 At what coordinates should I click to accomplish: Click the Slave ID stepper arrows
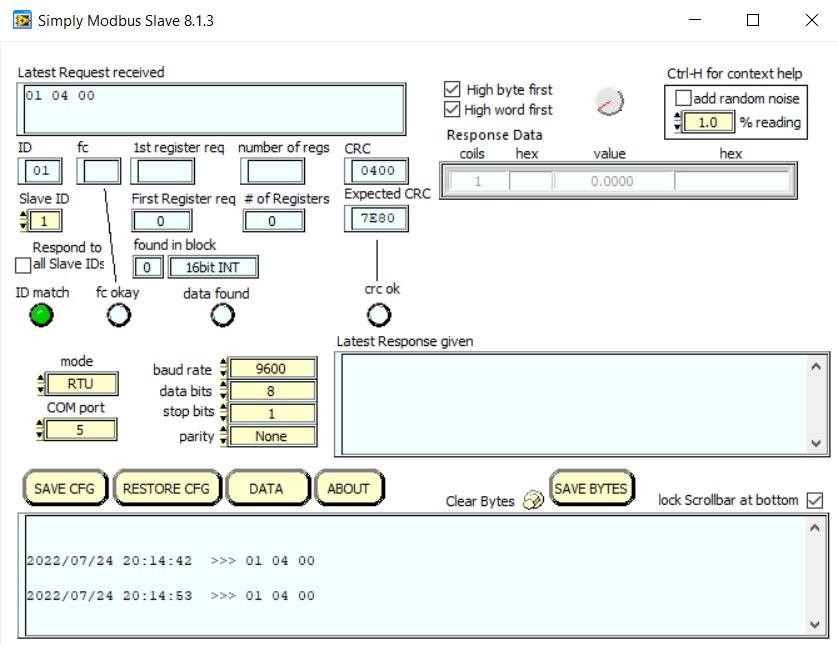click(x=23, y=221)
